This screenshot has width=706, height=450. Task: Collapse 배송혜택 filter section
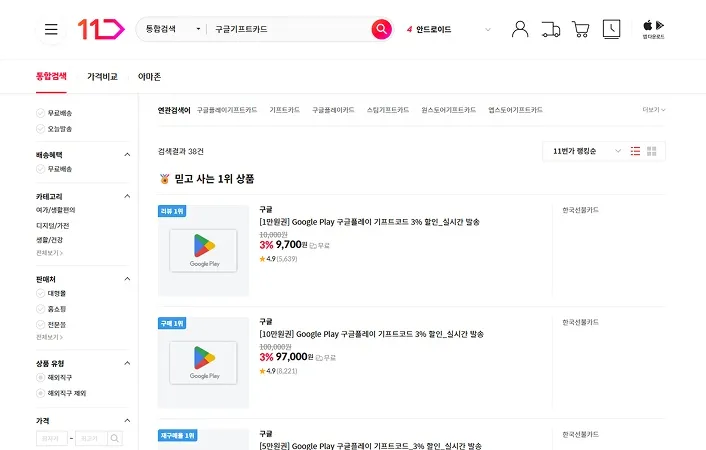pos(127,155)
